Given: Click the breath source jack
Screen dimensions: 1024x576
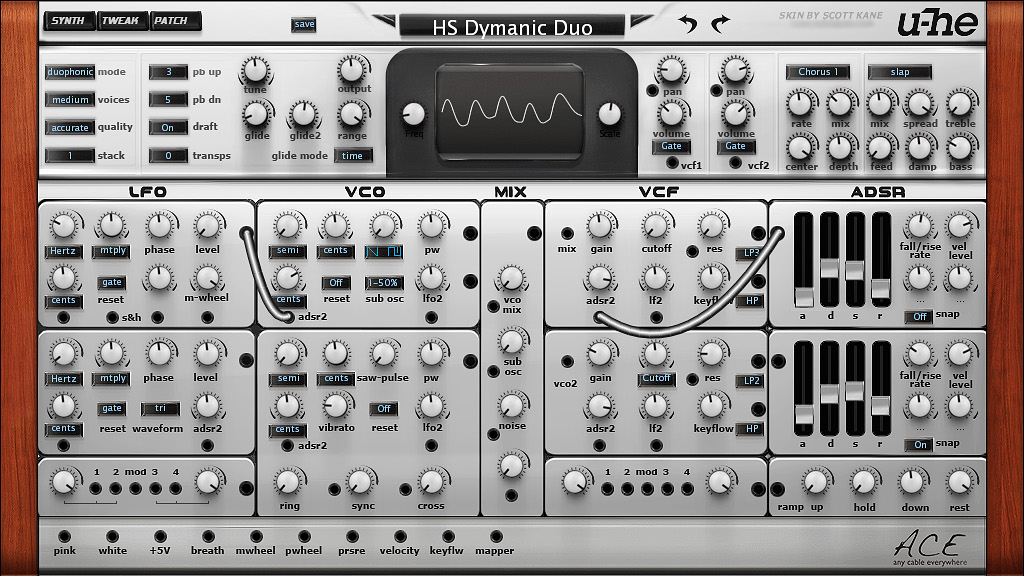Looking at the screenshot, I should pyautogui.click(x=208, y=536).
